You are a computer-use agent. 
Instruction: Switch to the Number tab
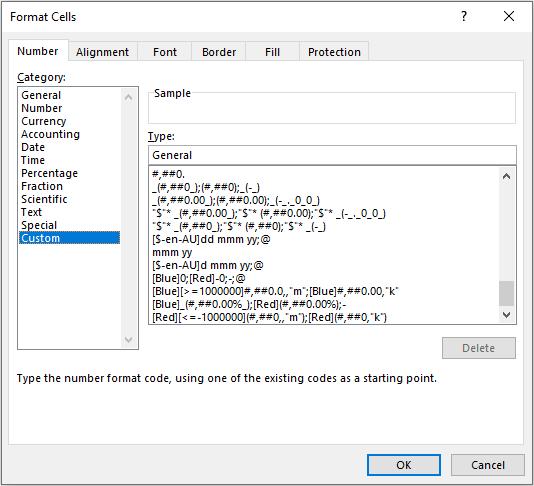[38, 51]
